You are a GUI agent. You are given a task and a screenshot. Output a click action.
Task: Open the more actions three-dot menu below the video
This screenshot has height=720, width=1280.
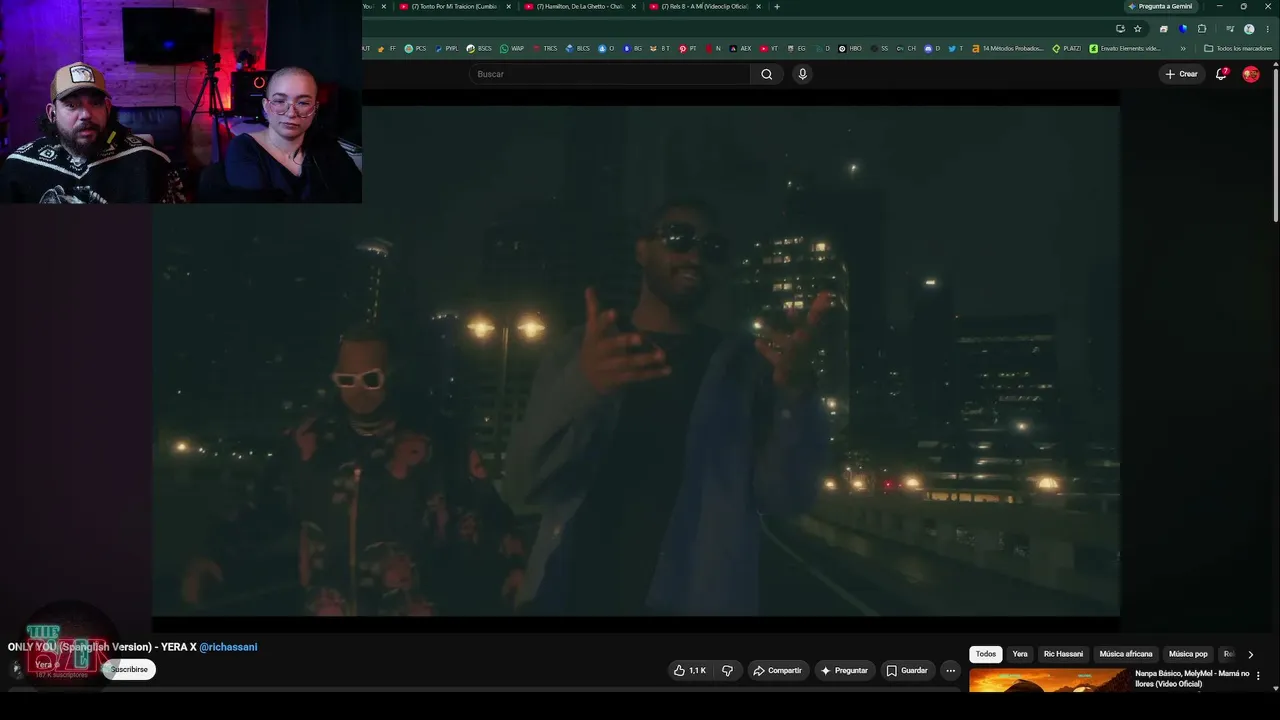(950, 671)
